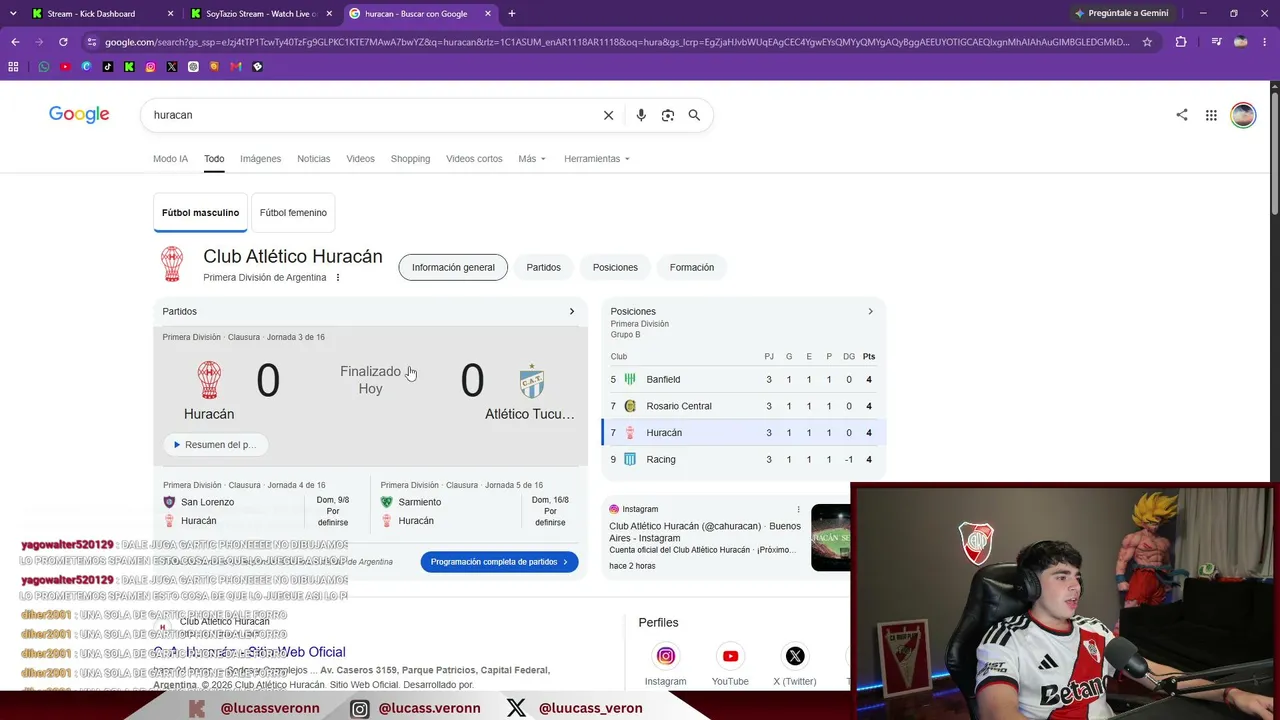Search by image with Google Lens
Viewport: 1280px width, 720px height.
coord(668,115)
